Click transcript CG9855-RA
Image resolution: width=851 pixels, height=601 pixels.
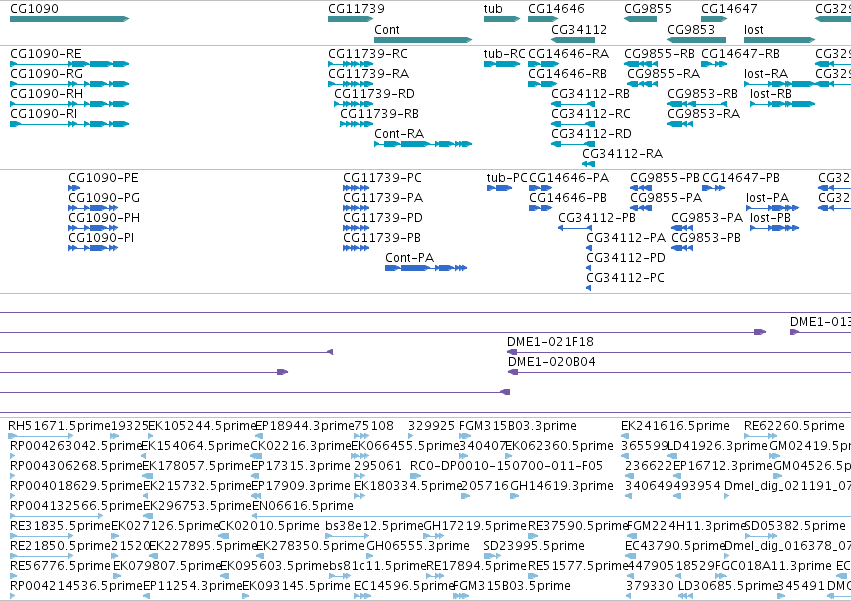[x=643, y=84]
